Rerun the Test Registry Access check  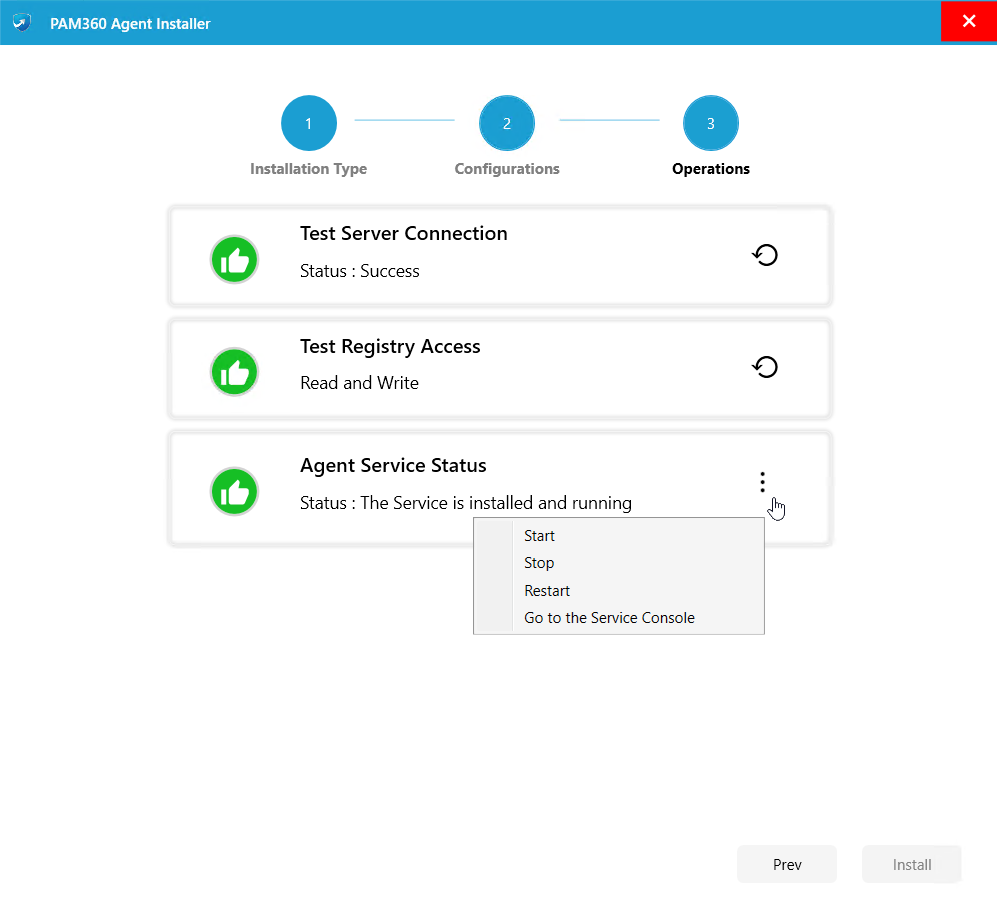click(765, 367)
